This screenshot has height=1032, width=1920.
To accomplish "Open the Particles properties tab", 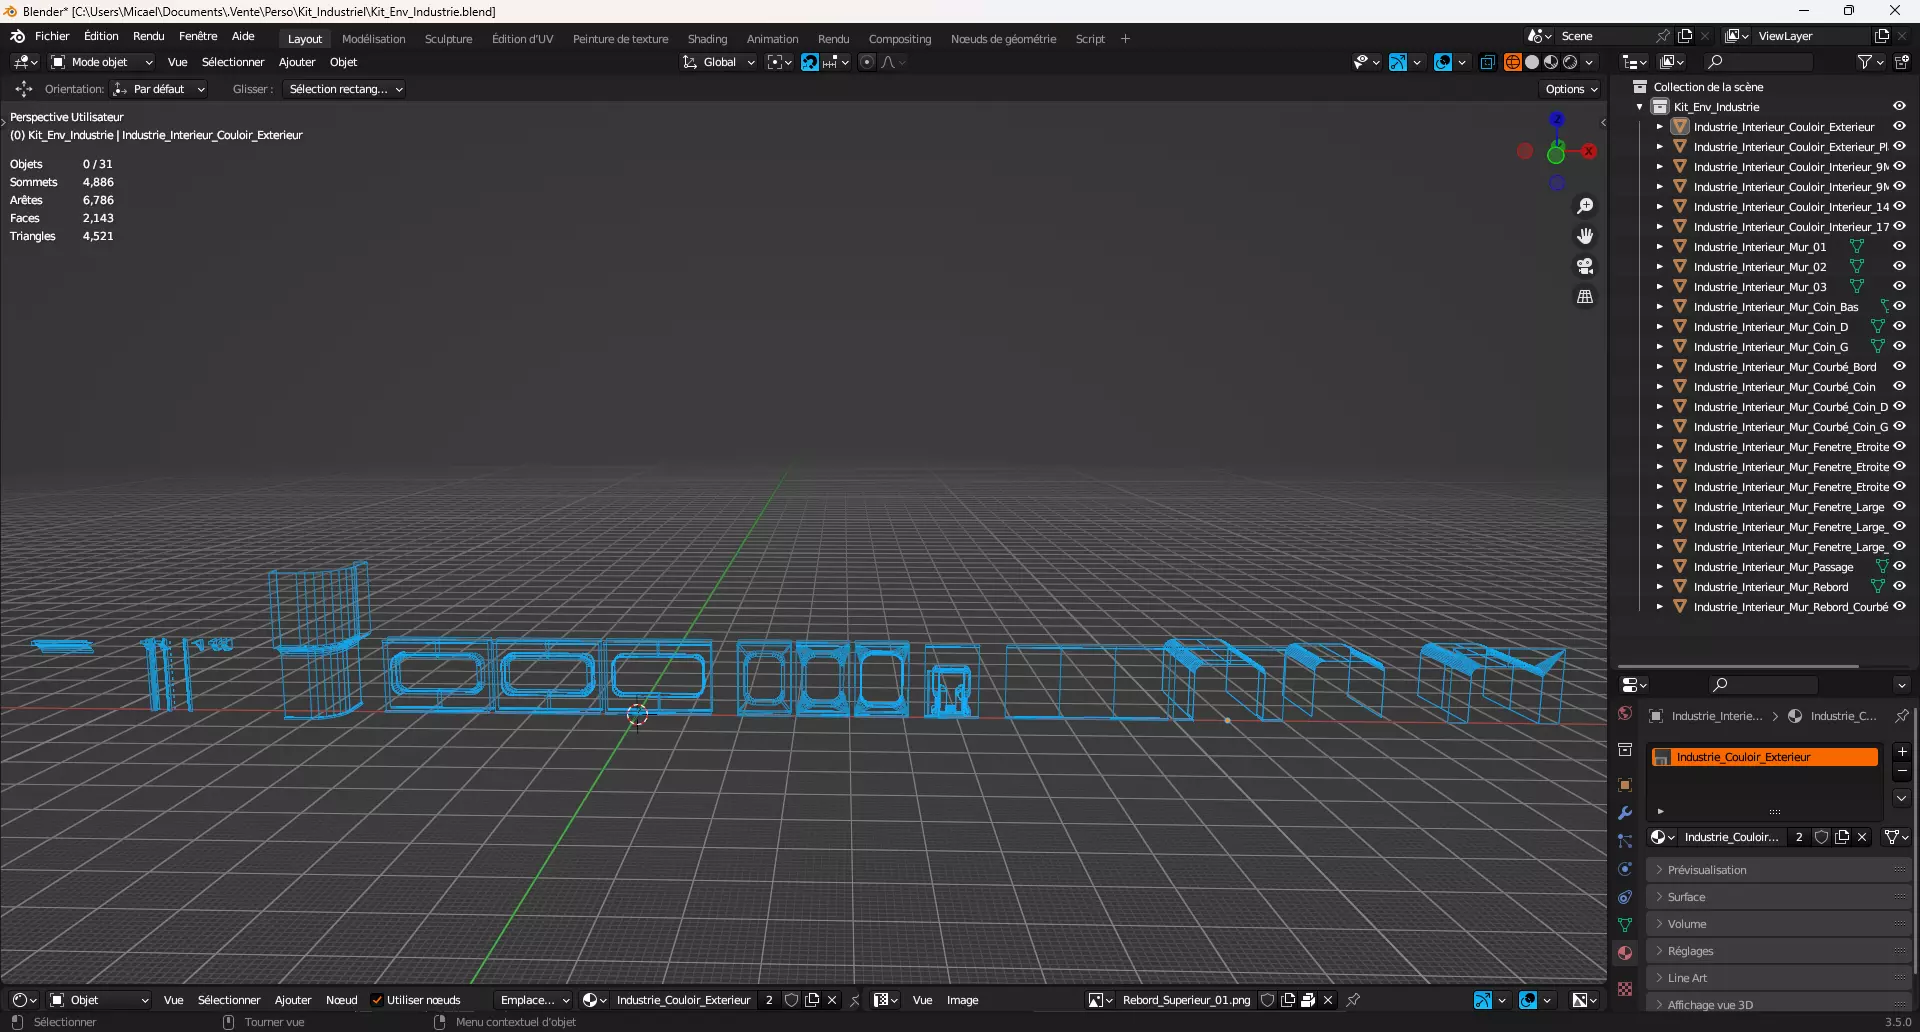I will click(1625, 841).
